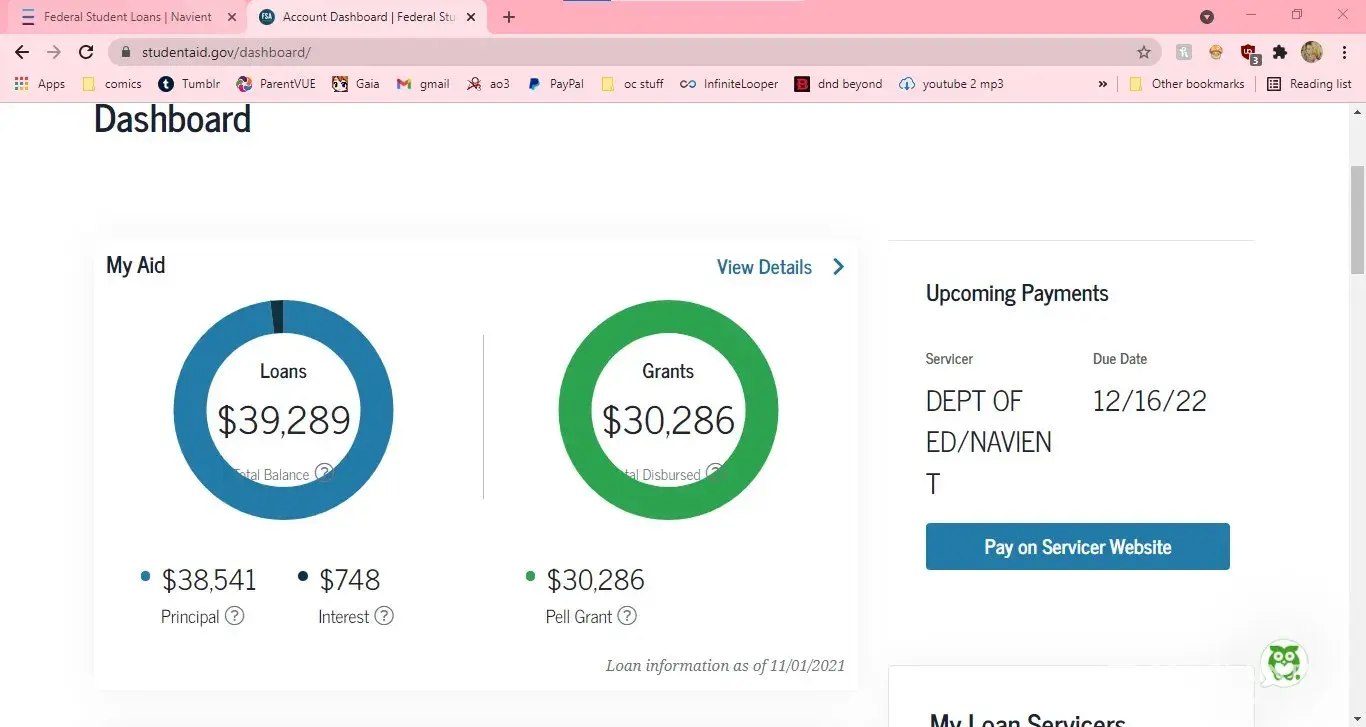Open the Chrome profile avatar
The image size is (1366, 727).
tap(1312, 52)
